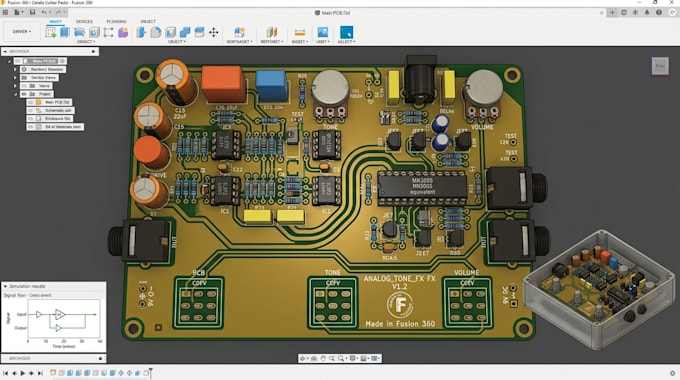Select the timeline end marker

point(150,373)
